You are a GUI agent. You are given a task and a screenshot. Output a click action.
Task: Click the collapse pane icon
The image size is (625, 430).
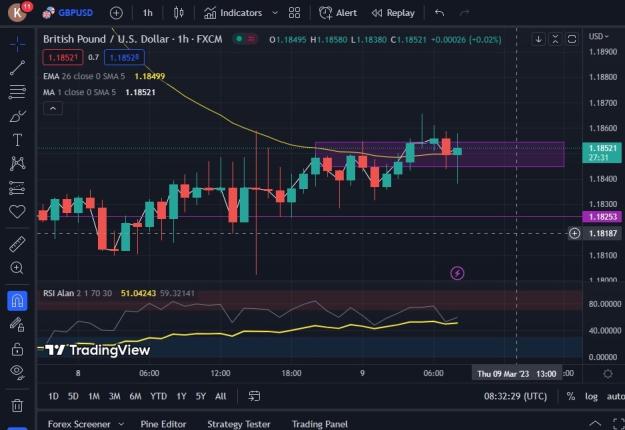pyautogui.click(x=555, y=39)
